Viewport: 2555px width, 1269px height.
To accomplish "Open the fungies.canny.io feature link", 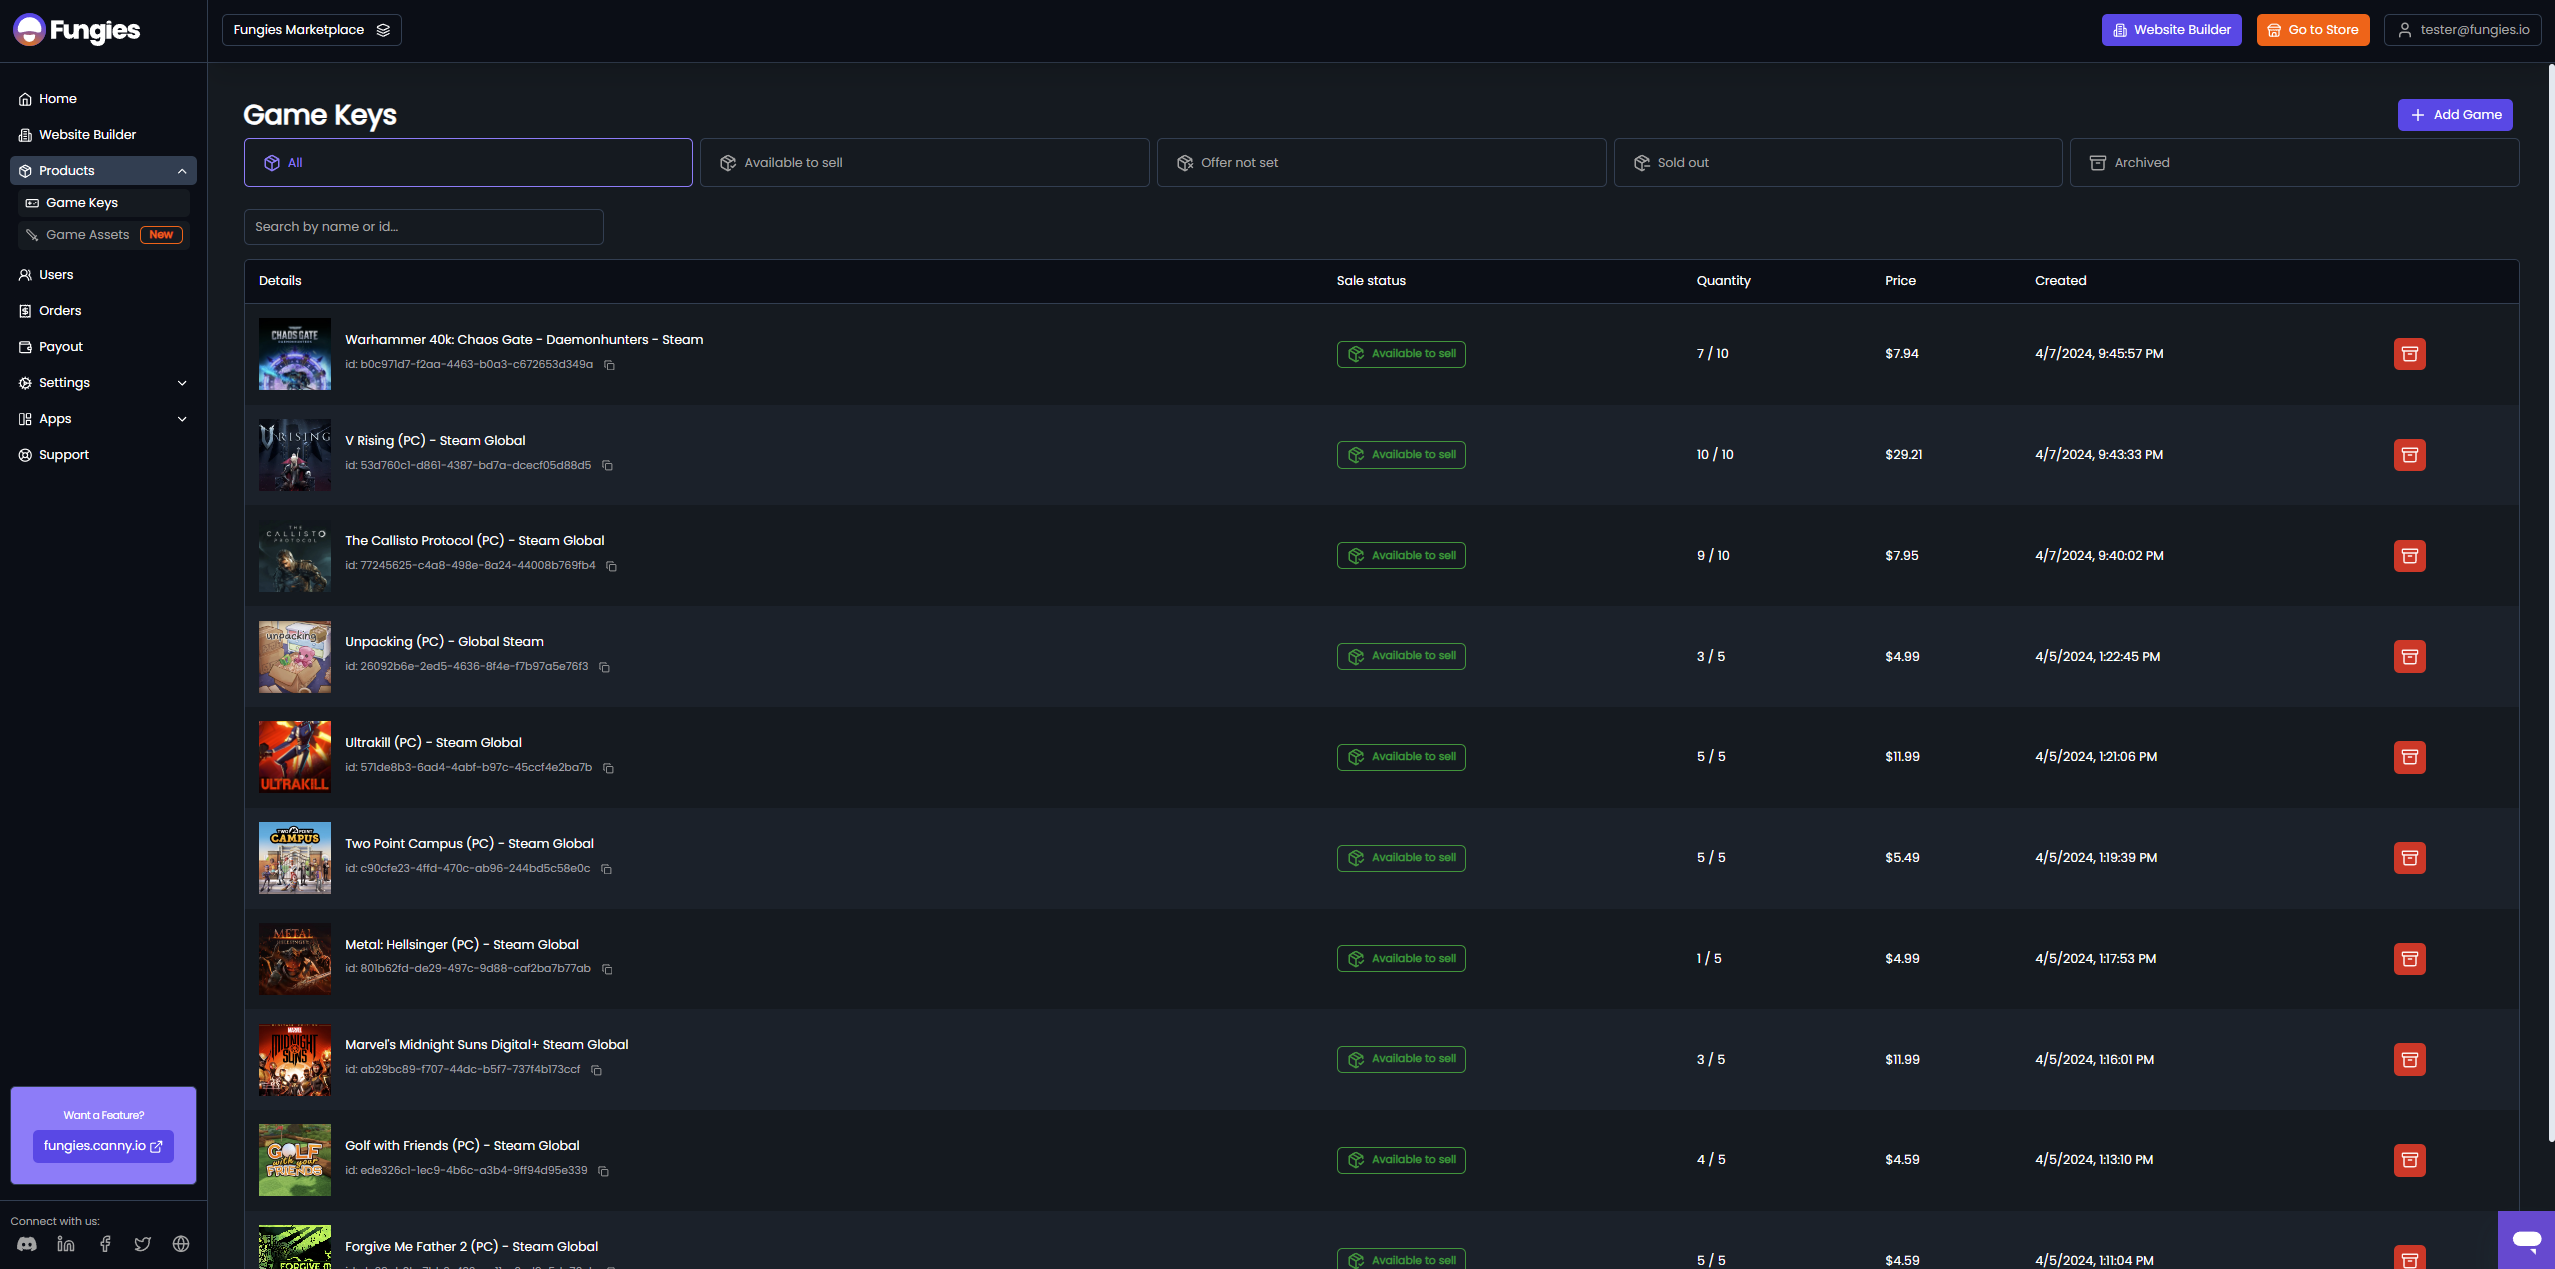I will [103, 1146].
